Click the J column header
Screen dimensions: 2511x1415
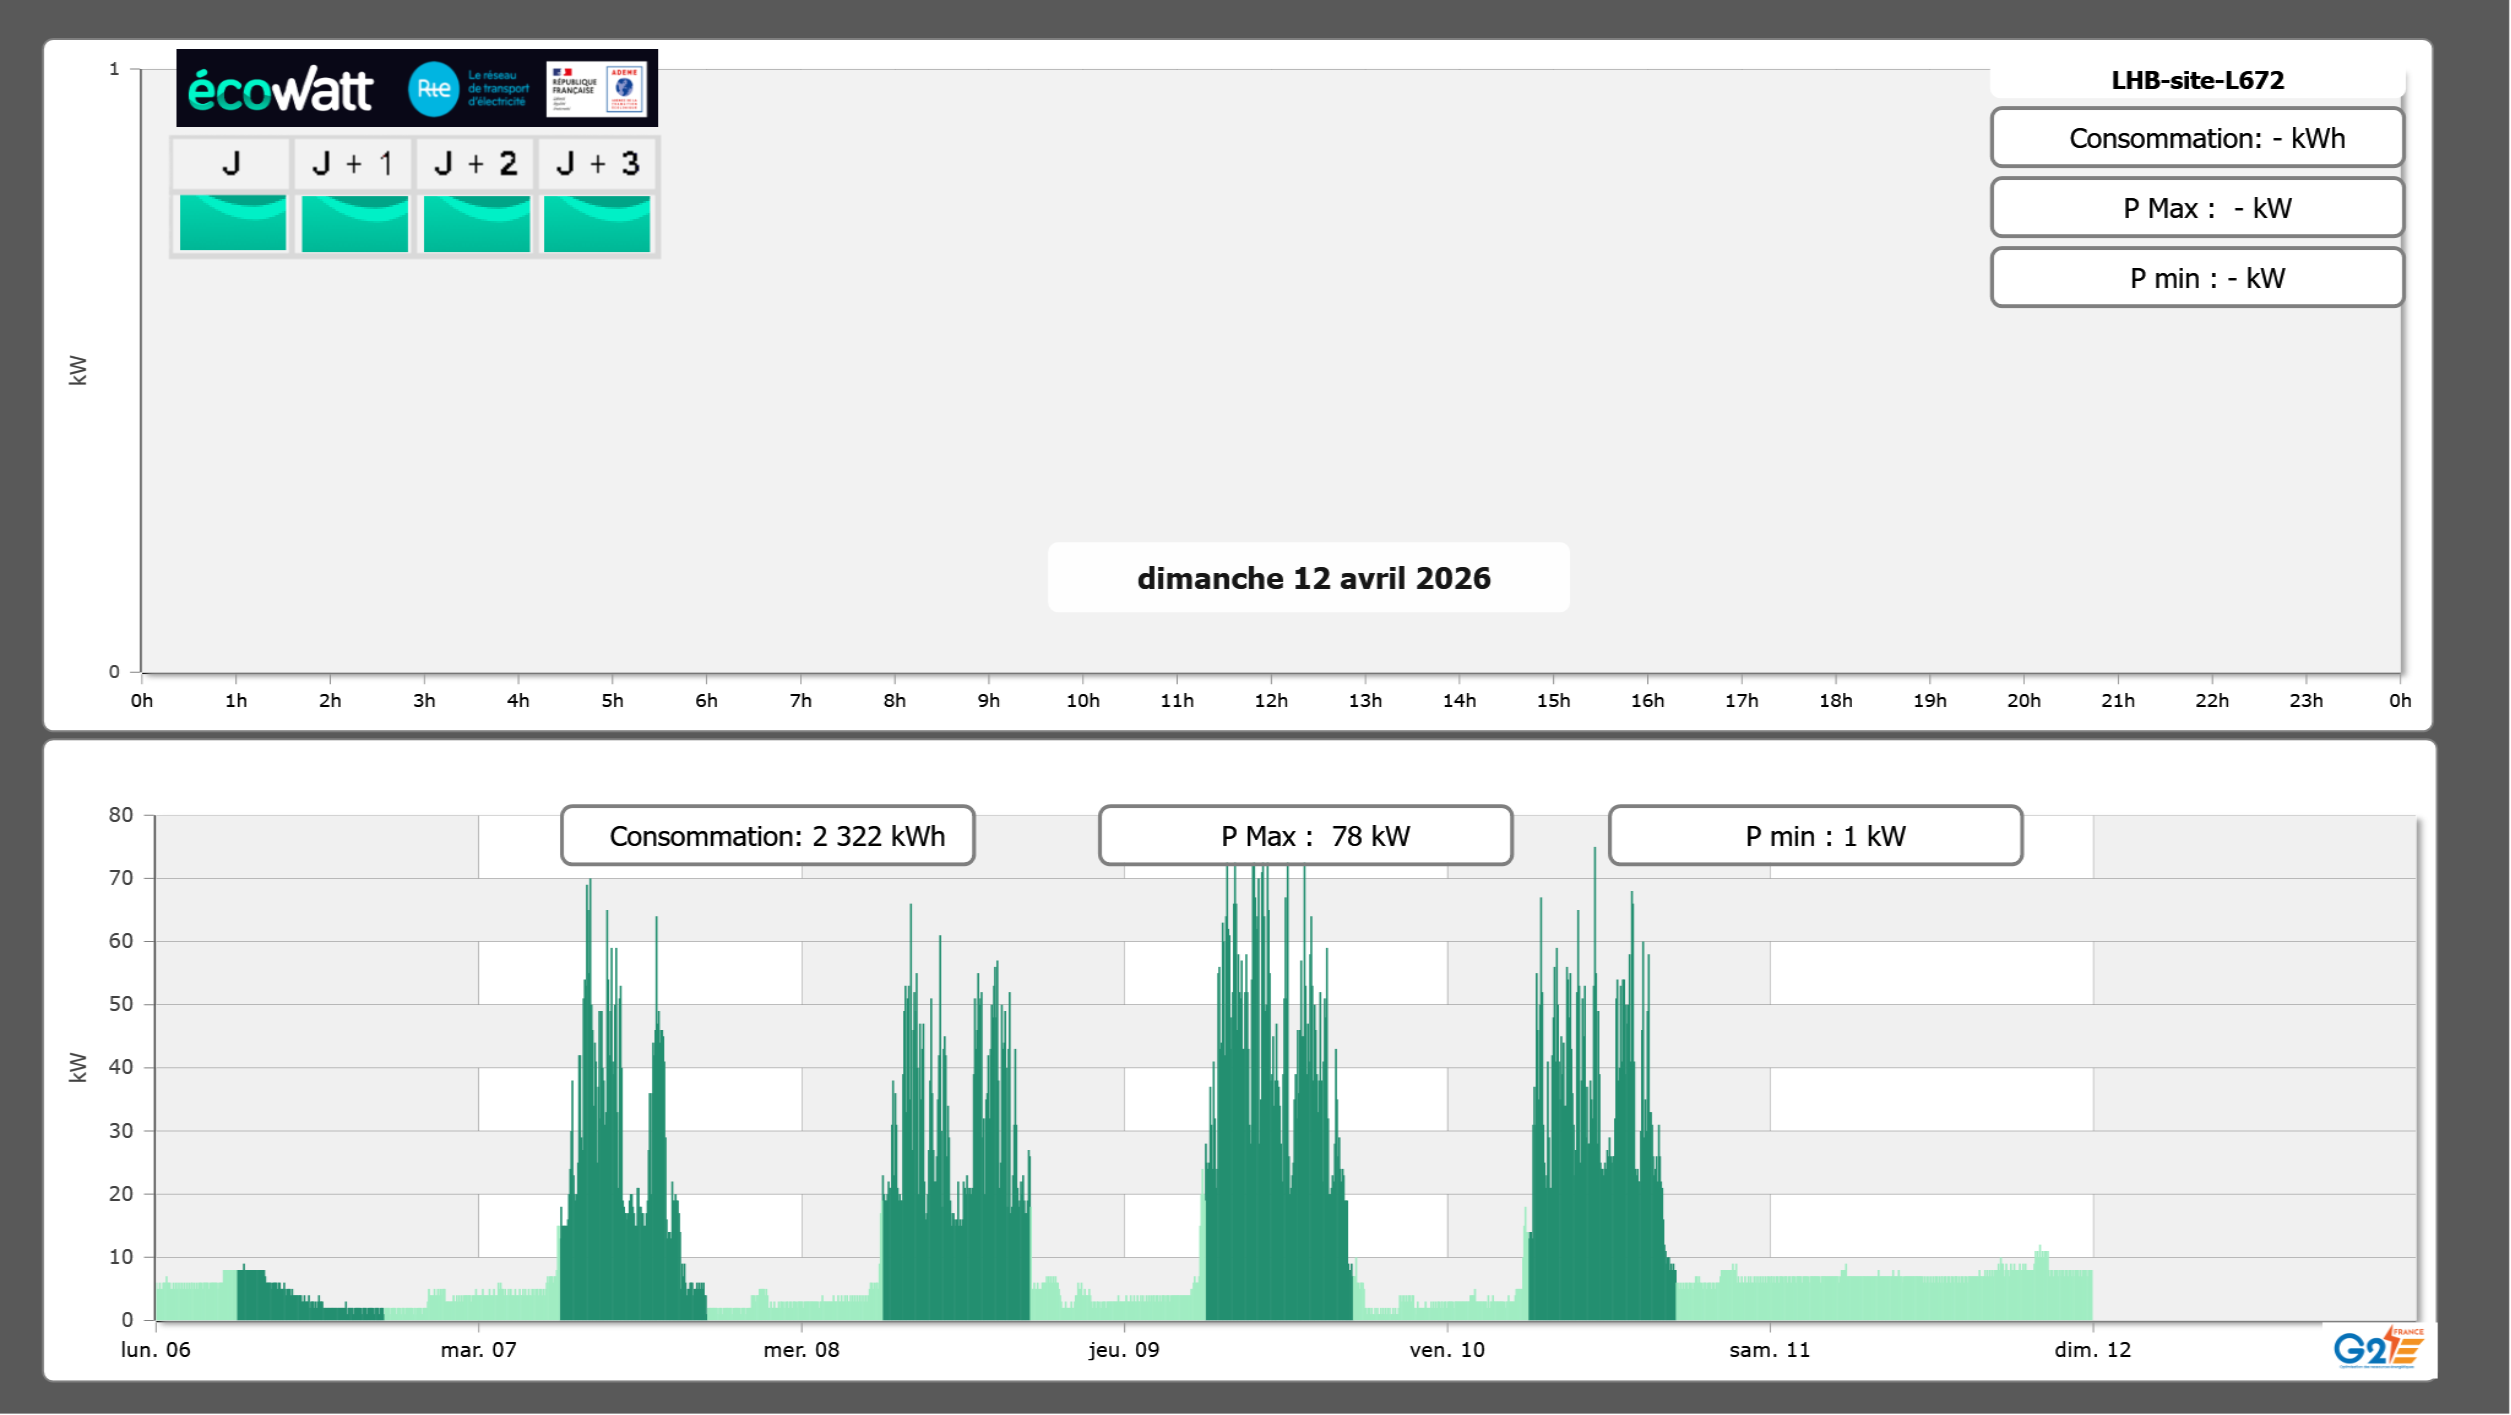point(231,163)
